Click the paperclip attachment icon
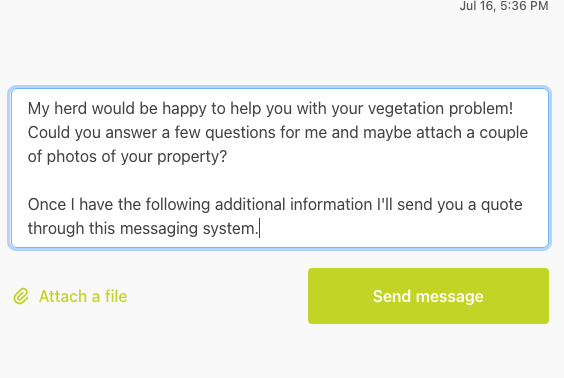This screenshot has width=564, height=378. (21, 297)
